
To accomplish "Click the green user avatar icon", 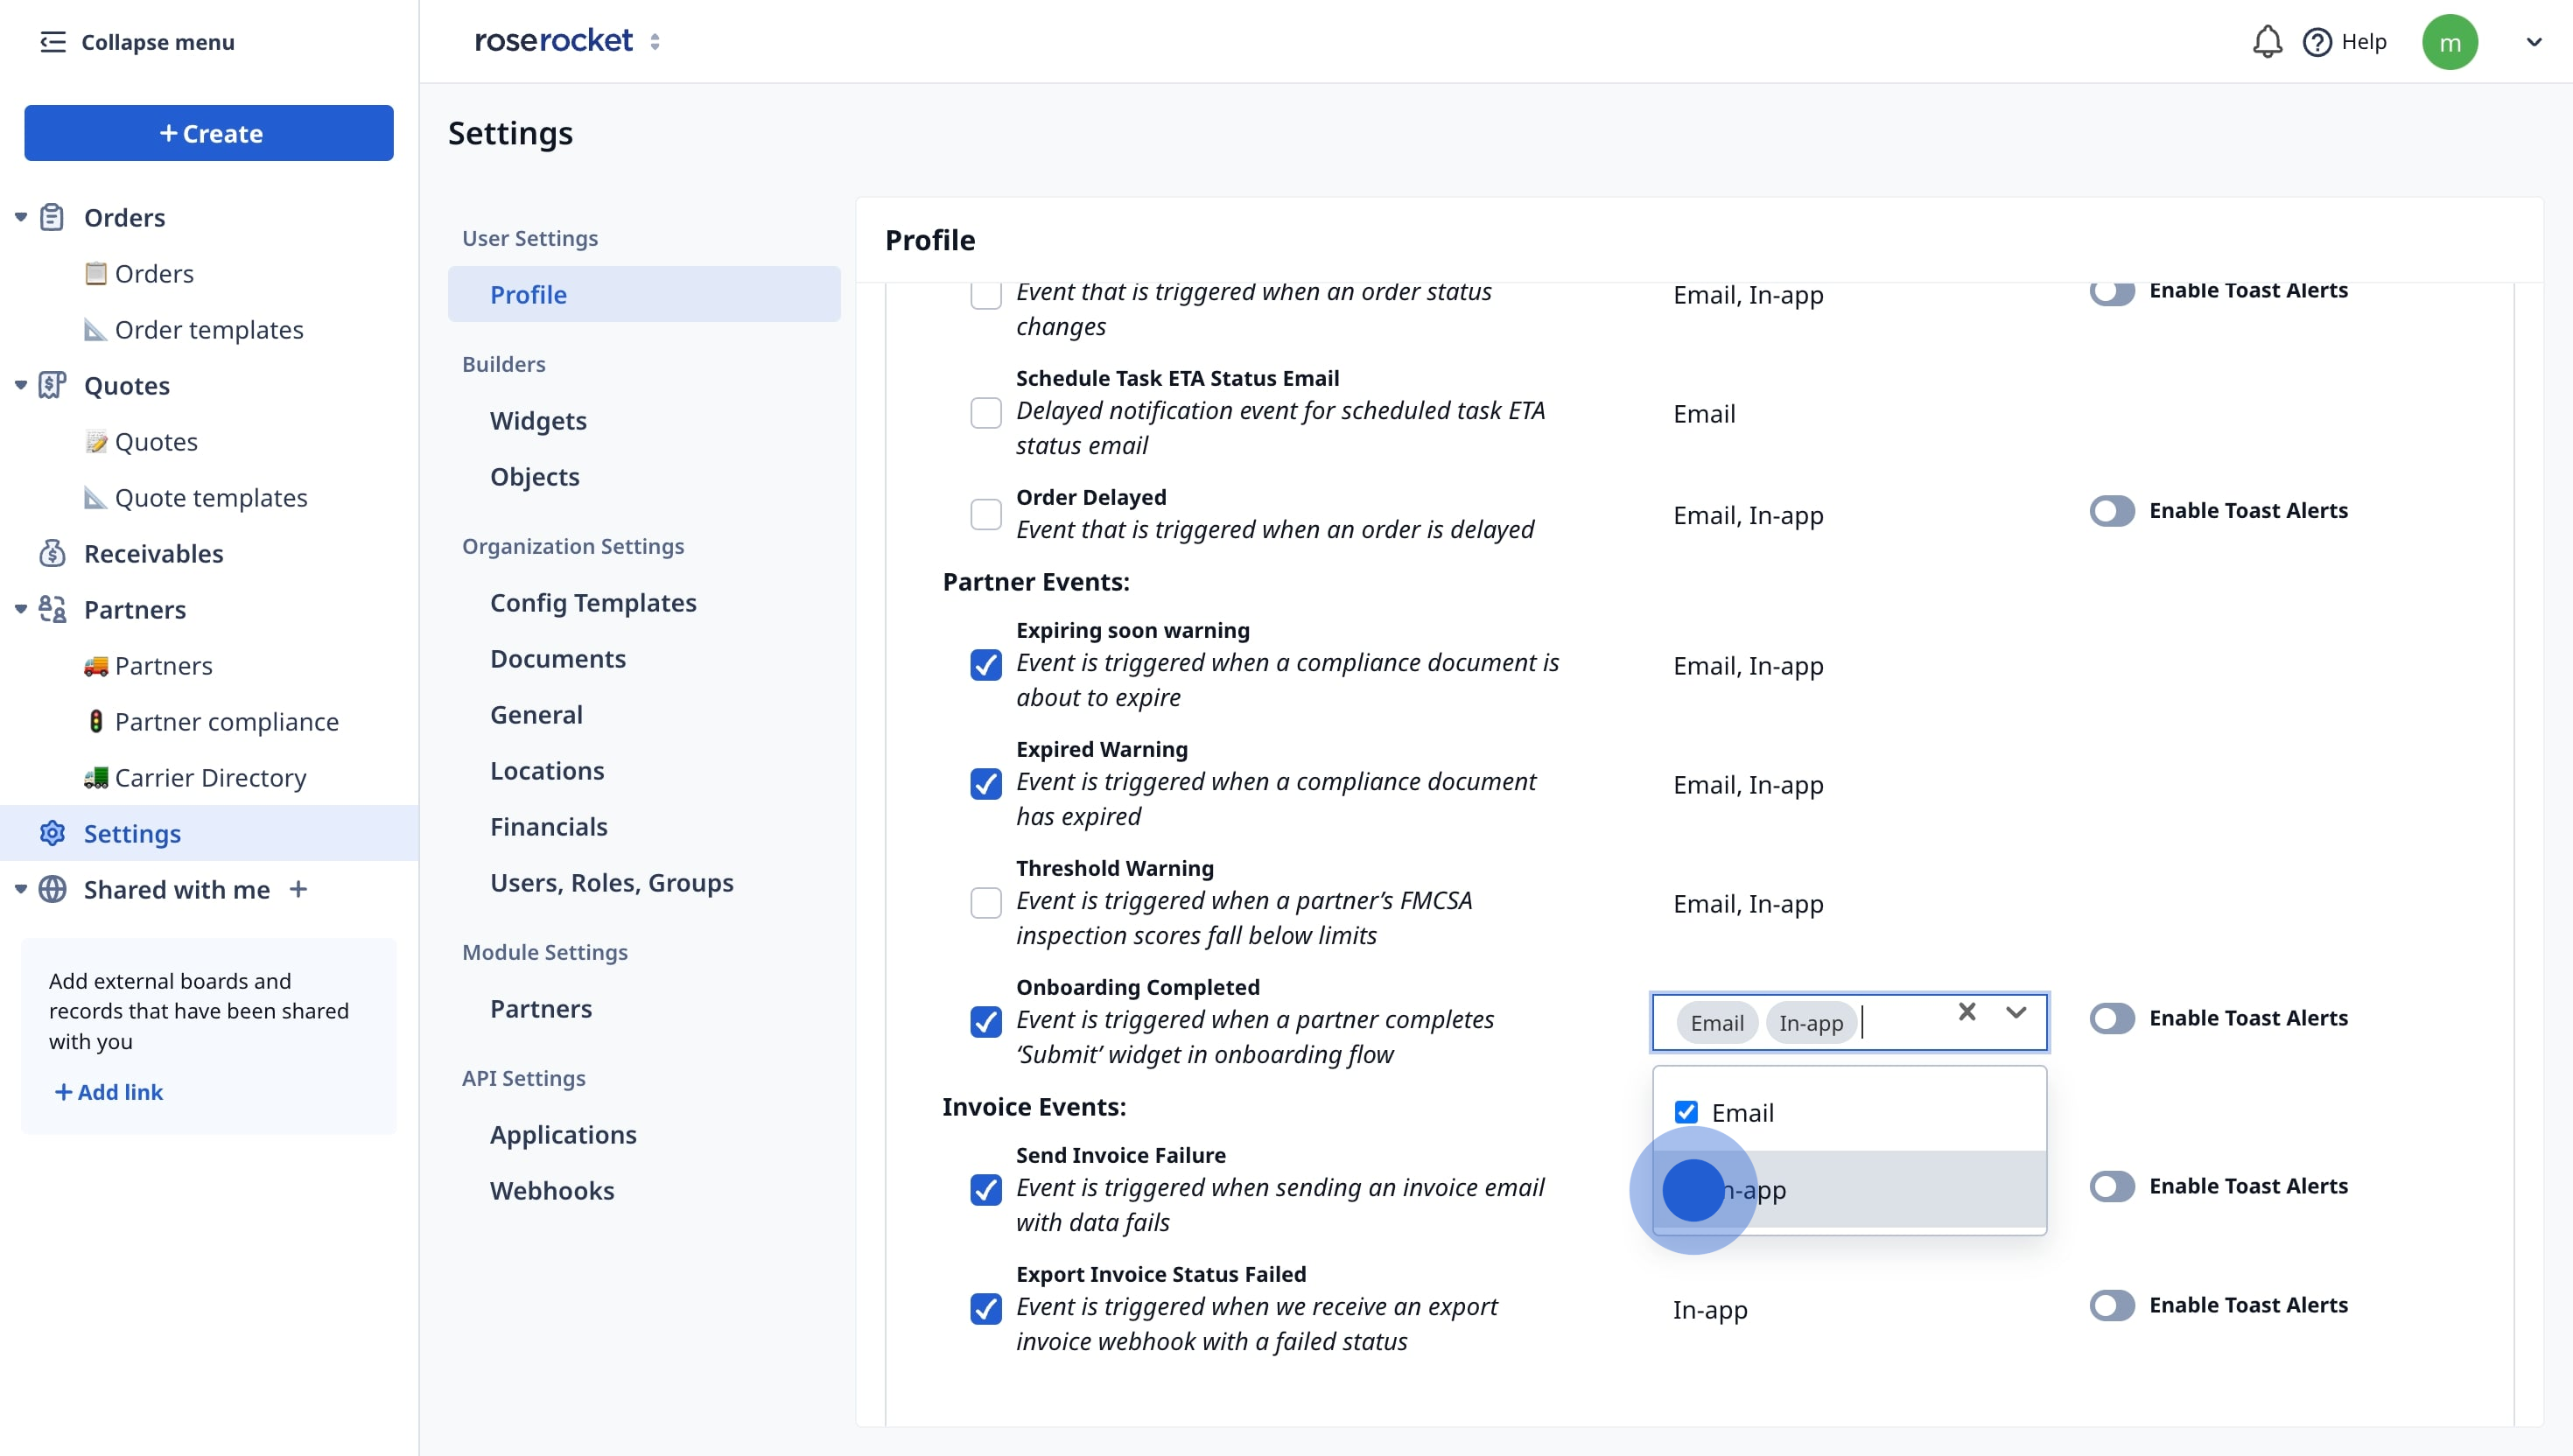I will (2448, 42).
